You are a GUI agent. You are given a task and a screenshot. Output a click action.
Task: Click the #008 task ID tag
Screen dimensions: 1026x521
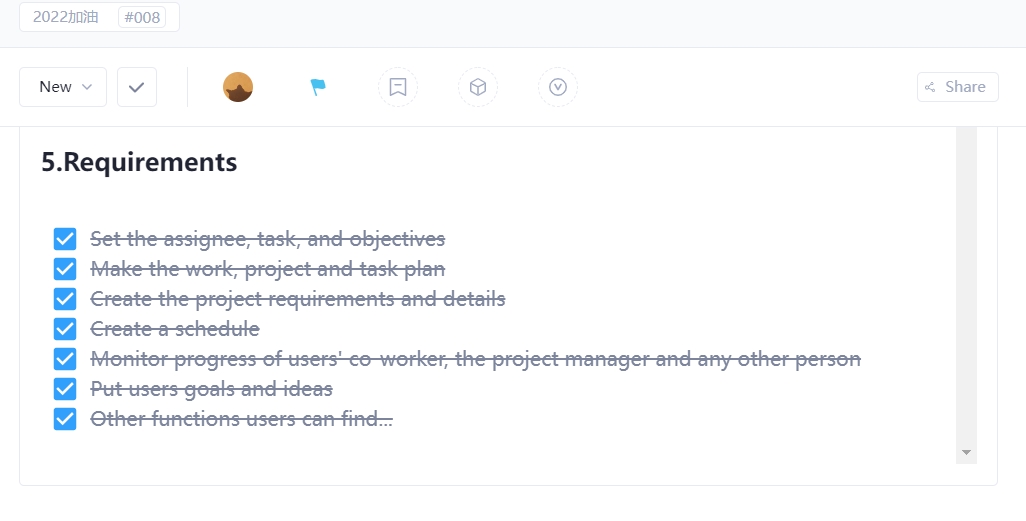tap(143, 17)
